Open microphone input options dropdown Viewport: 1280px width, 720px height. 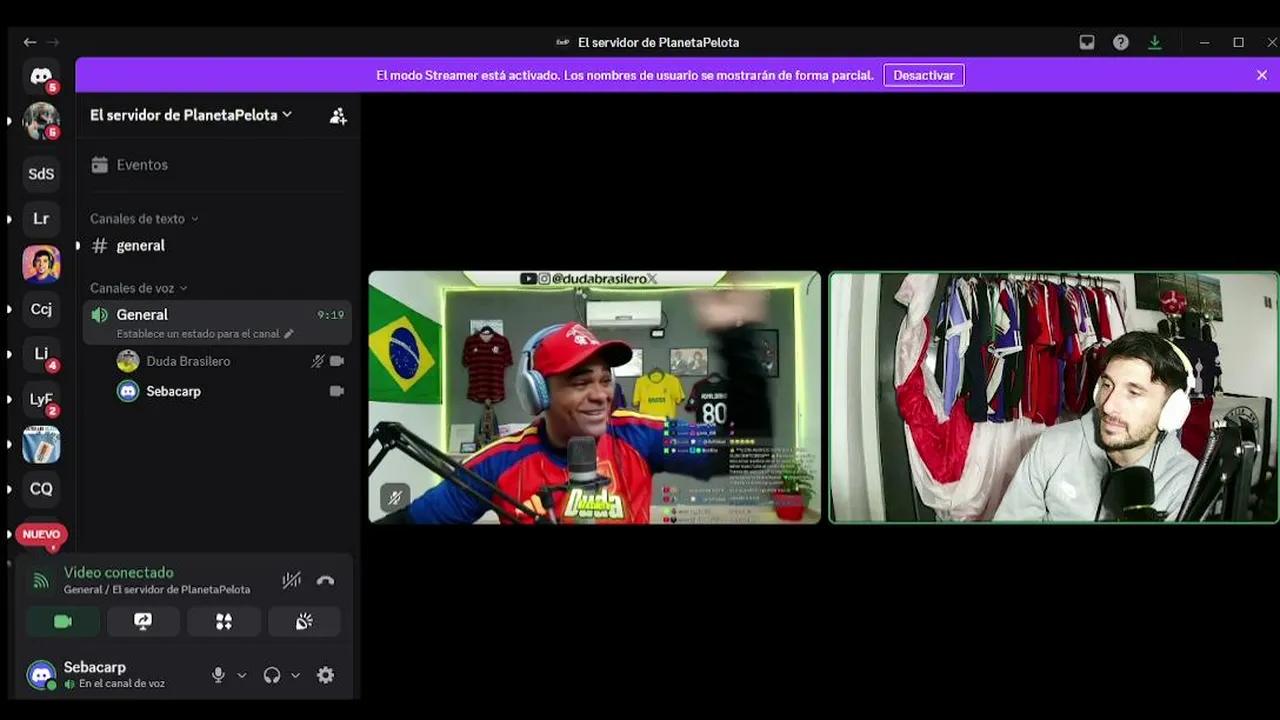pos(241,675)
